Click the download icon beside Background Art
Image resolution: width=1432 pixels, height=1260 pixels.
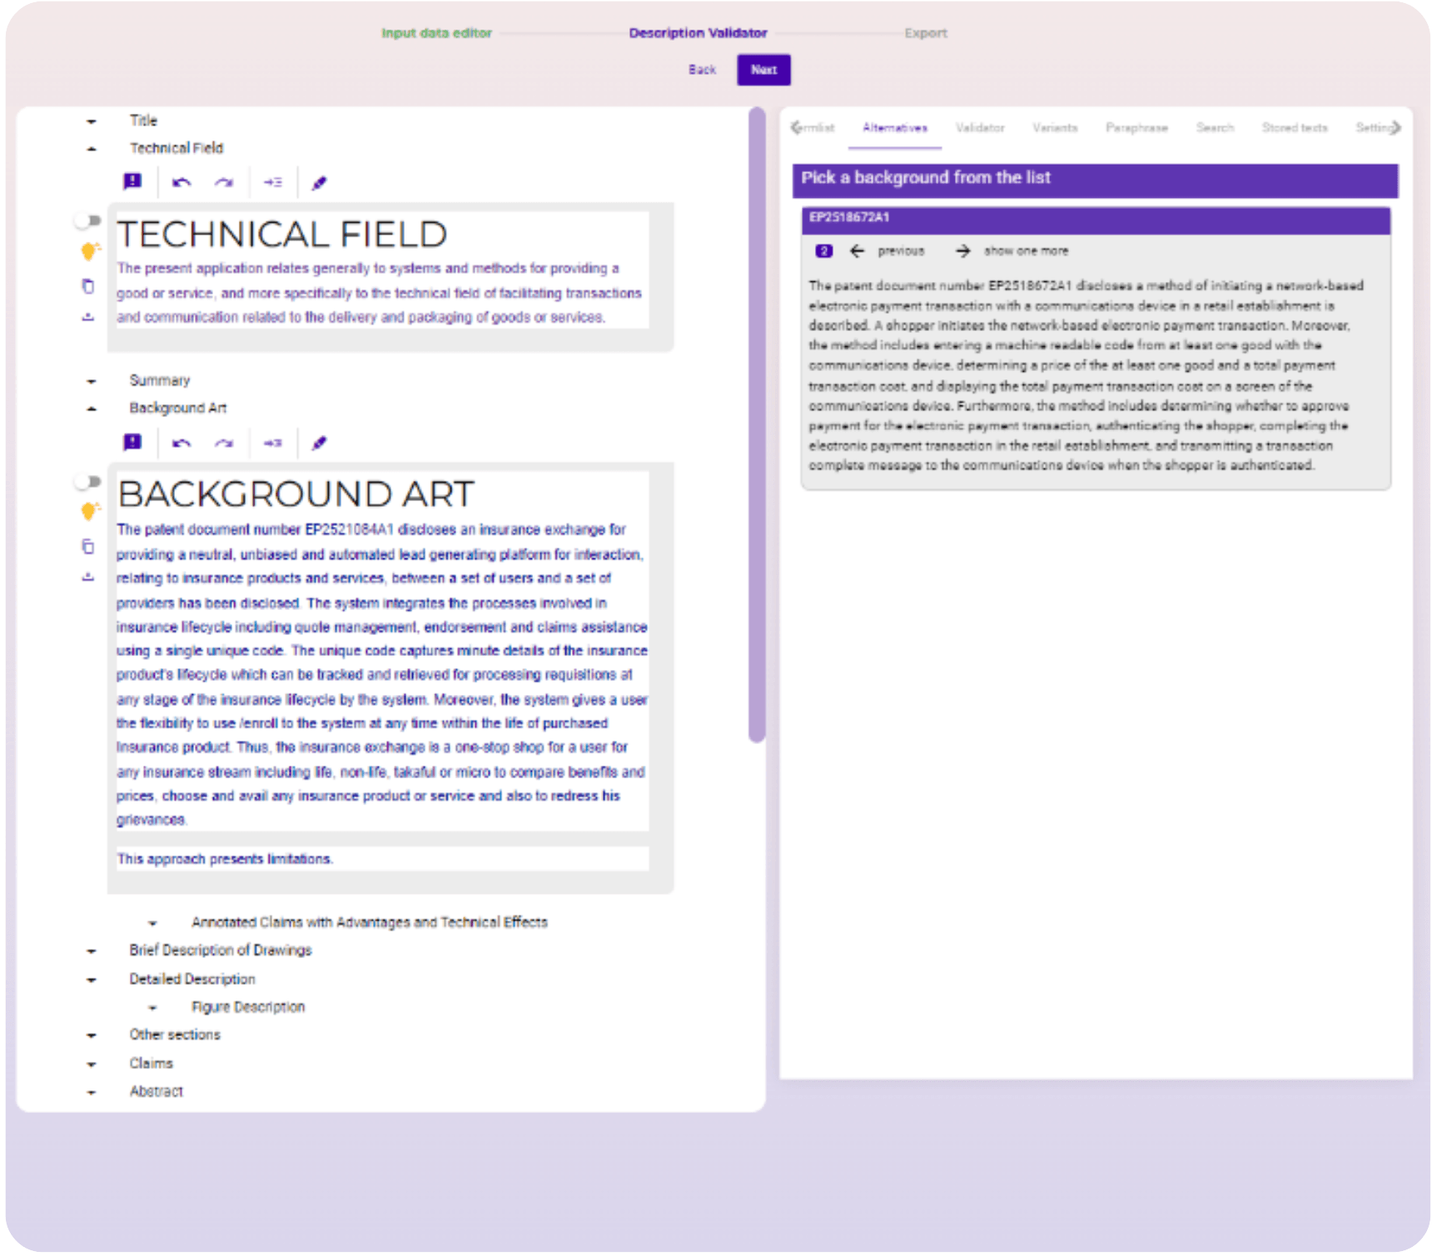click(88, 577)
